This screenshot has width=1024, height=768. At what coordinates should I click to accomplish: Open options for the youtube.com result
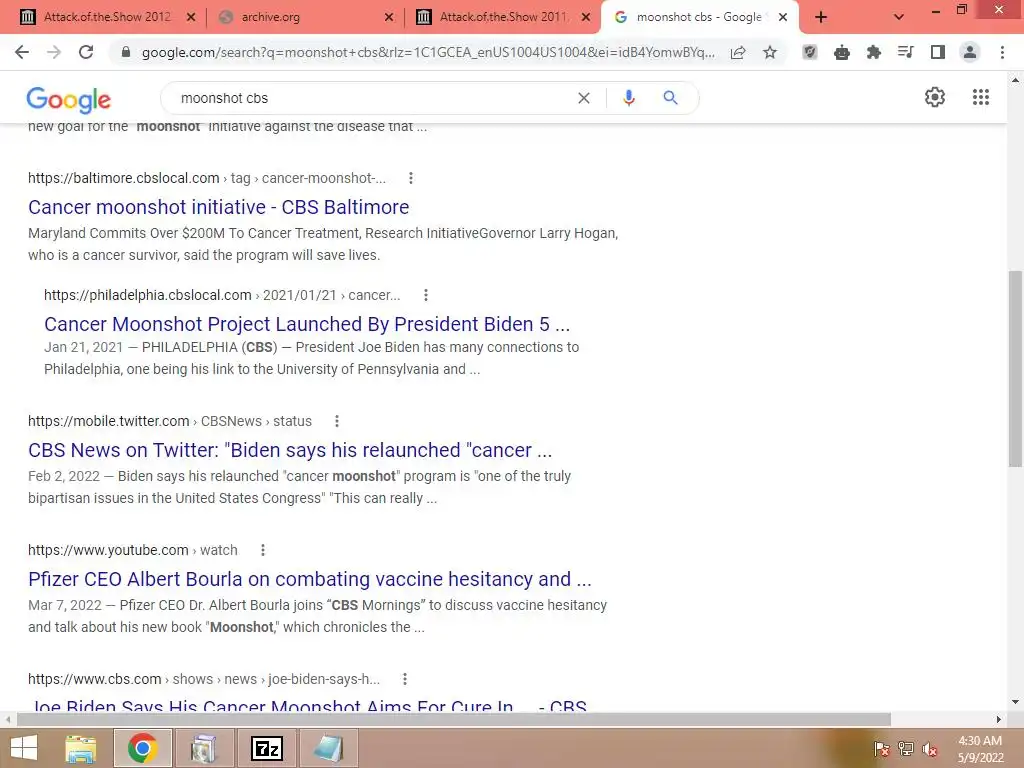click(263, 550)
